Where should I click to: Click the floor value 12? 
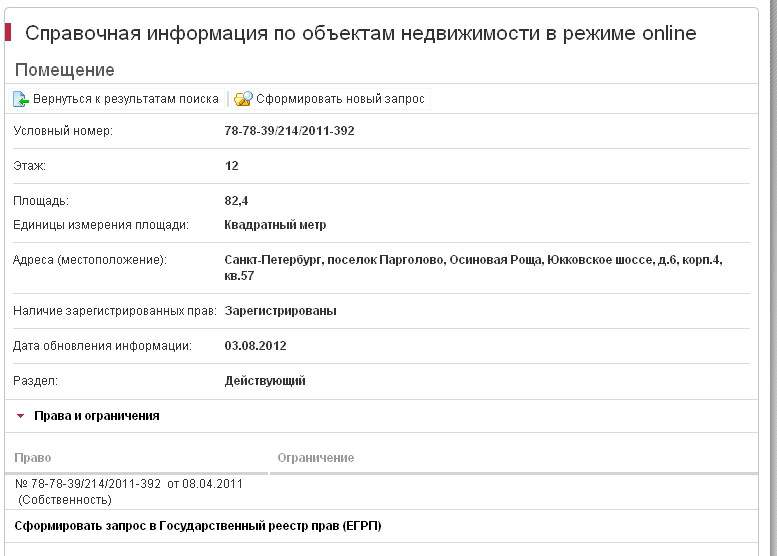tap(232, 166)
